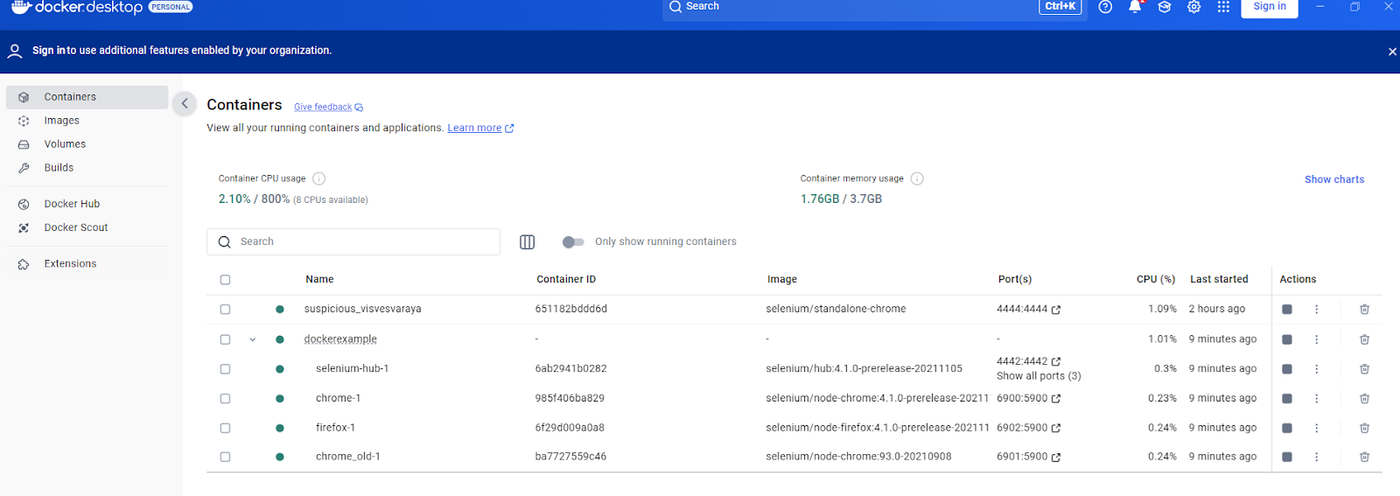
Task: Select the suspicious_visvesvaraya checkbox
Action: pyautogui.click(x=225, y=309)
